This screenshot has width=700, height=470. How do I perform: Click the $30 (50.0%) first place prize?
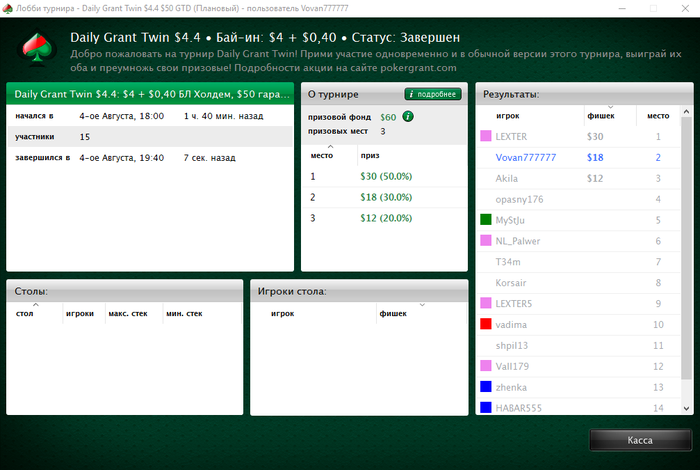386,176
